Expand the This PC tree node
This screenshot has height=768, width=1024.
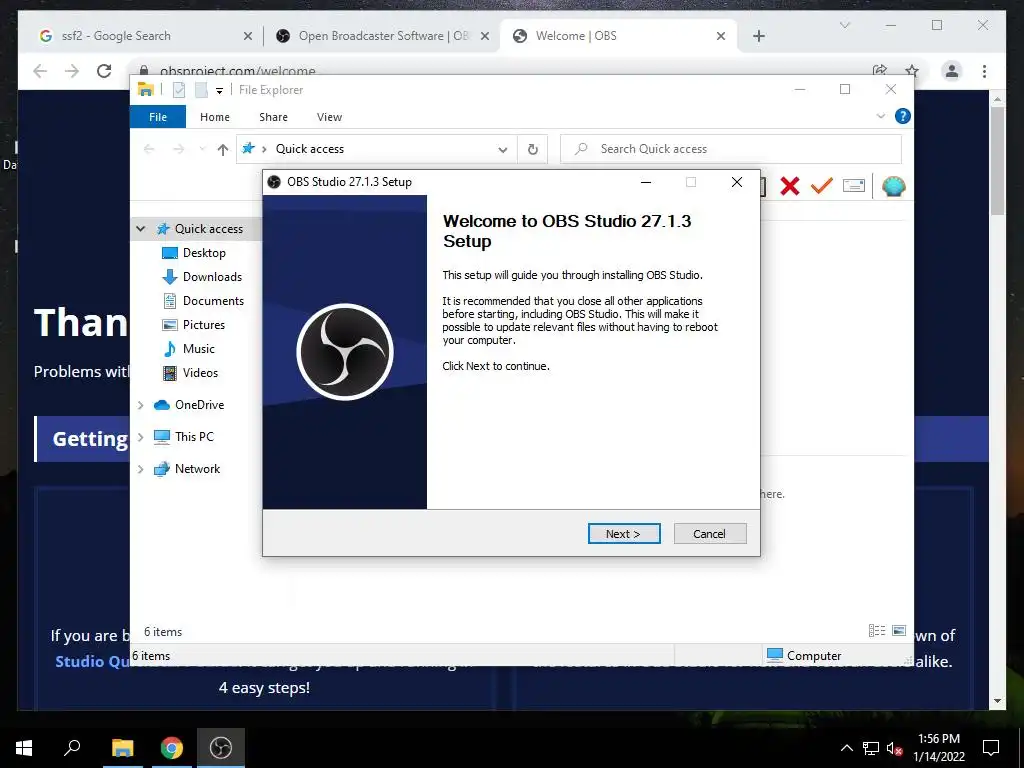pos(140,437)
